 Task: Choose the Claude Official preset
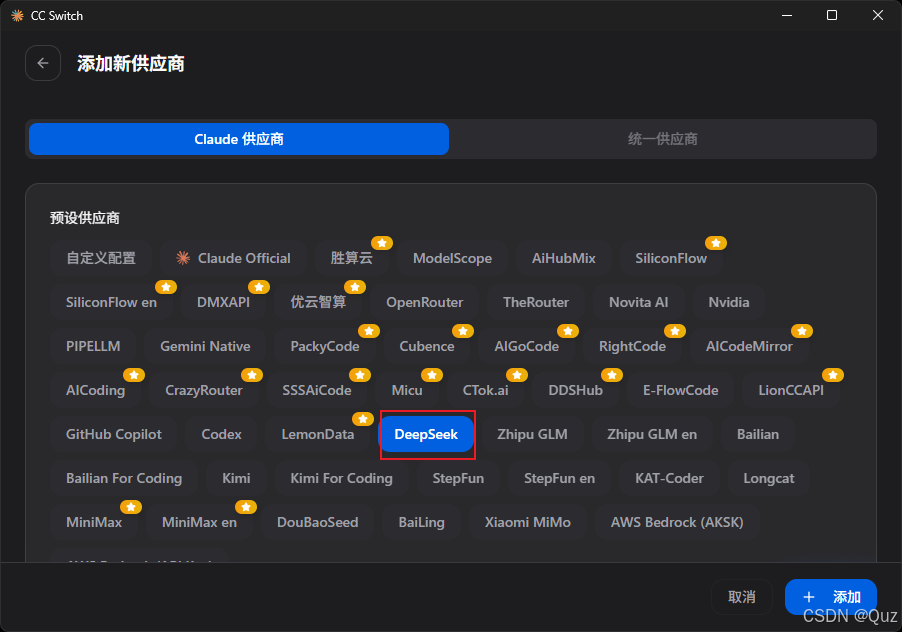tap(234, 258)
